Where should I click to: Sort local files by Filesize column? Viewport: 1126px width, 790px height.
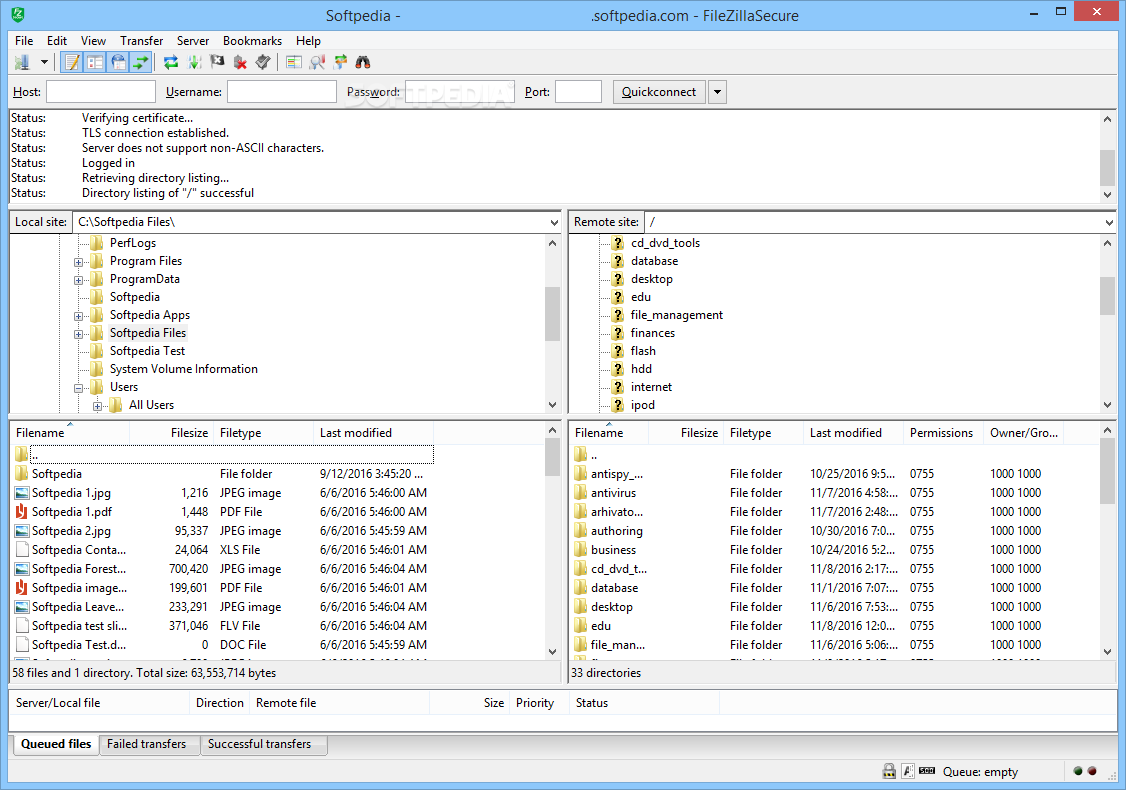tap(172, 433)
